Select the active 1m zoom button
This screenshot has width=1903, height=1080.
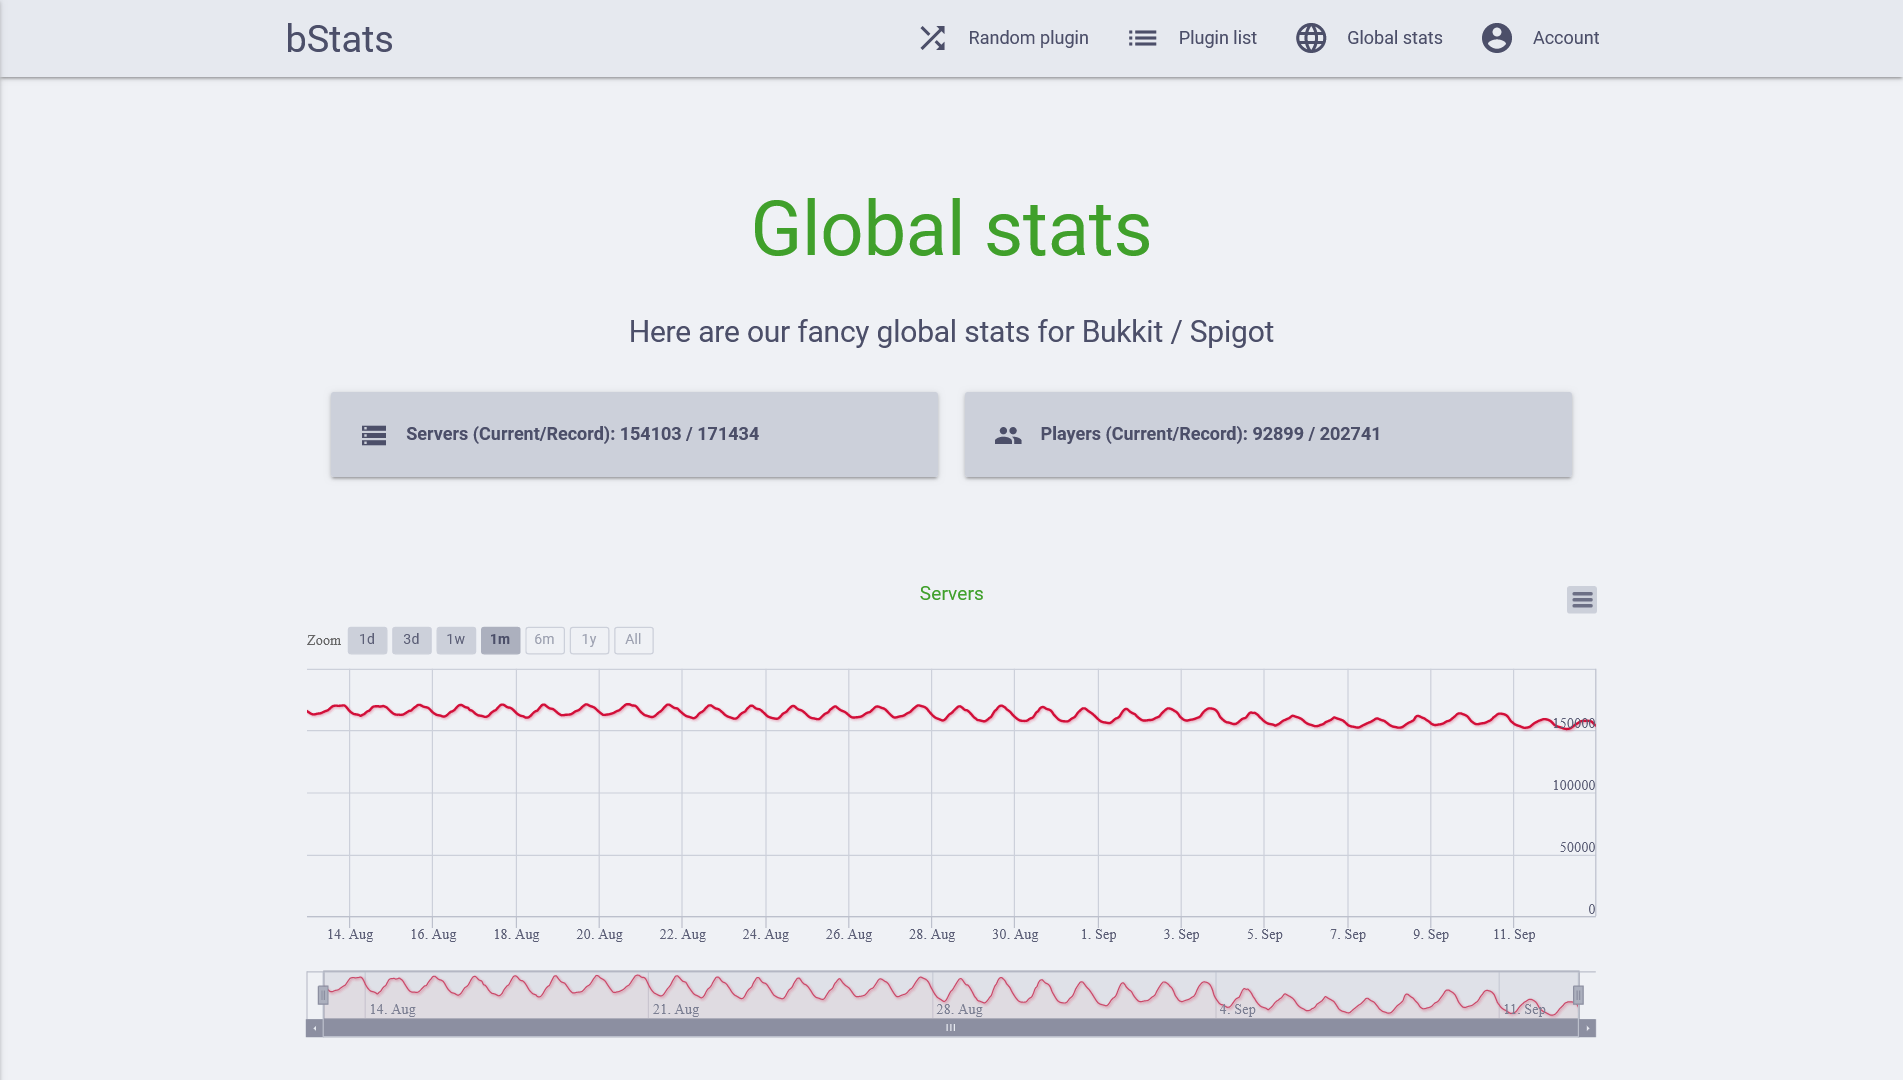[x=500, y=640]
